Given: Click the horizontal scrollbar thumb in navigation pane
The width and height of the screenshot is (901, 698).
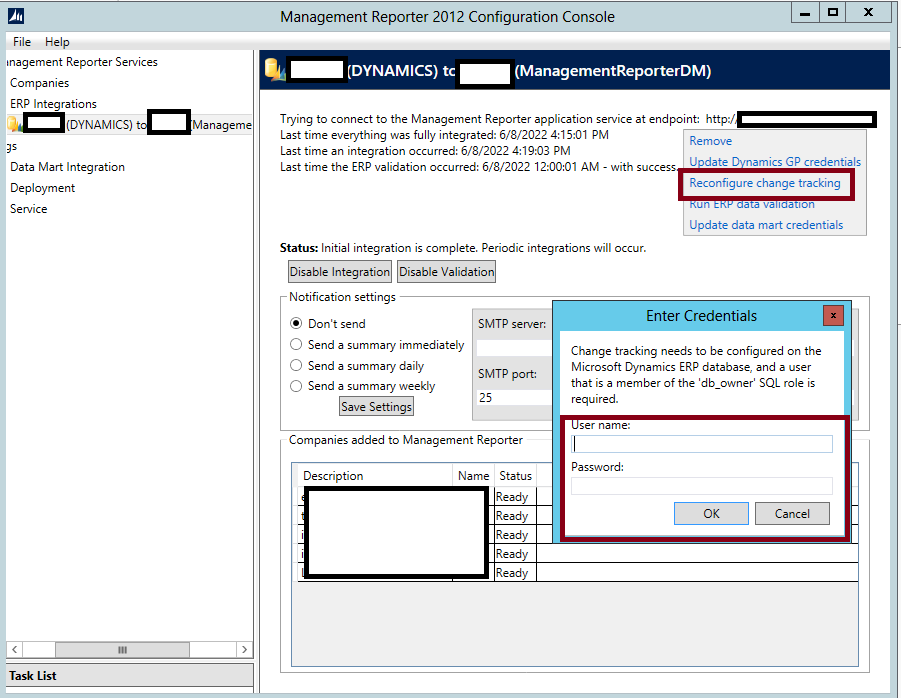Looking at the screenshot, I should point(122,650).
